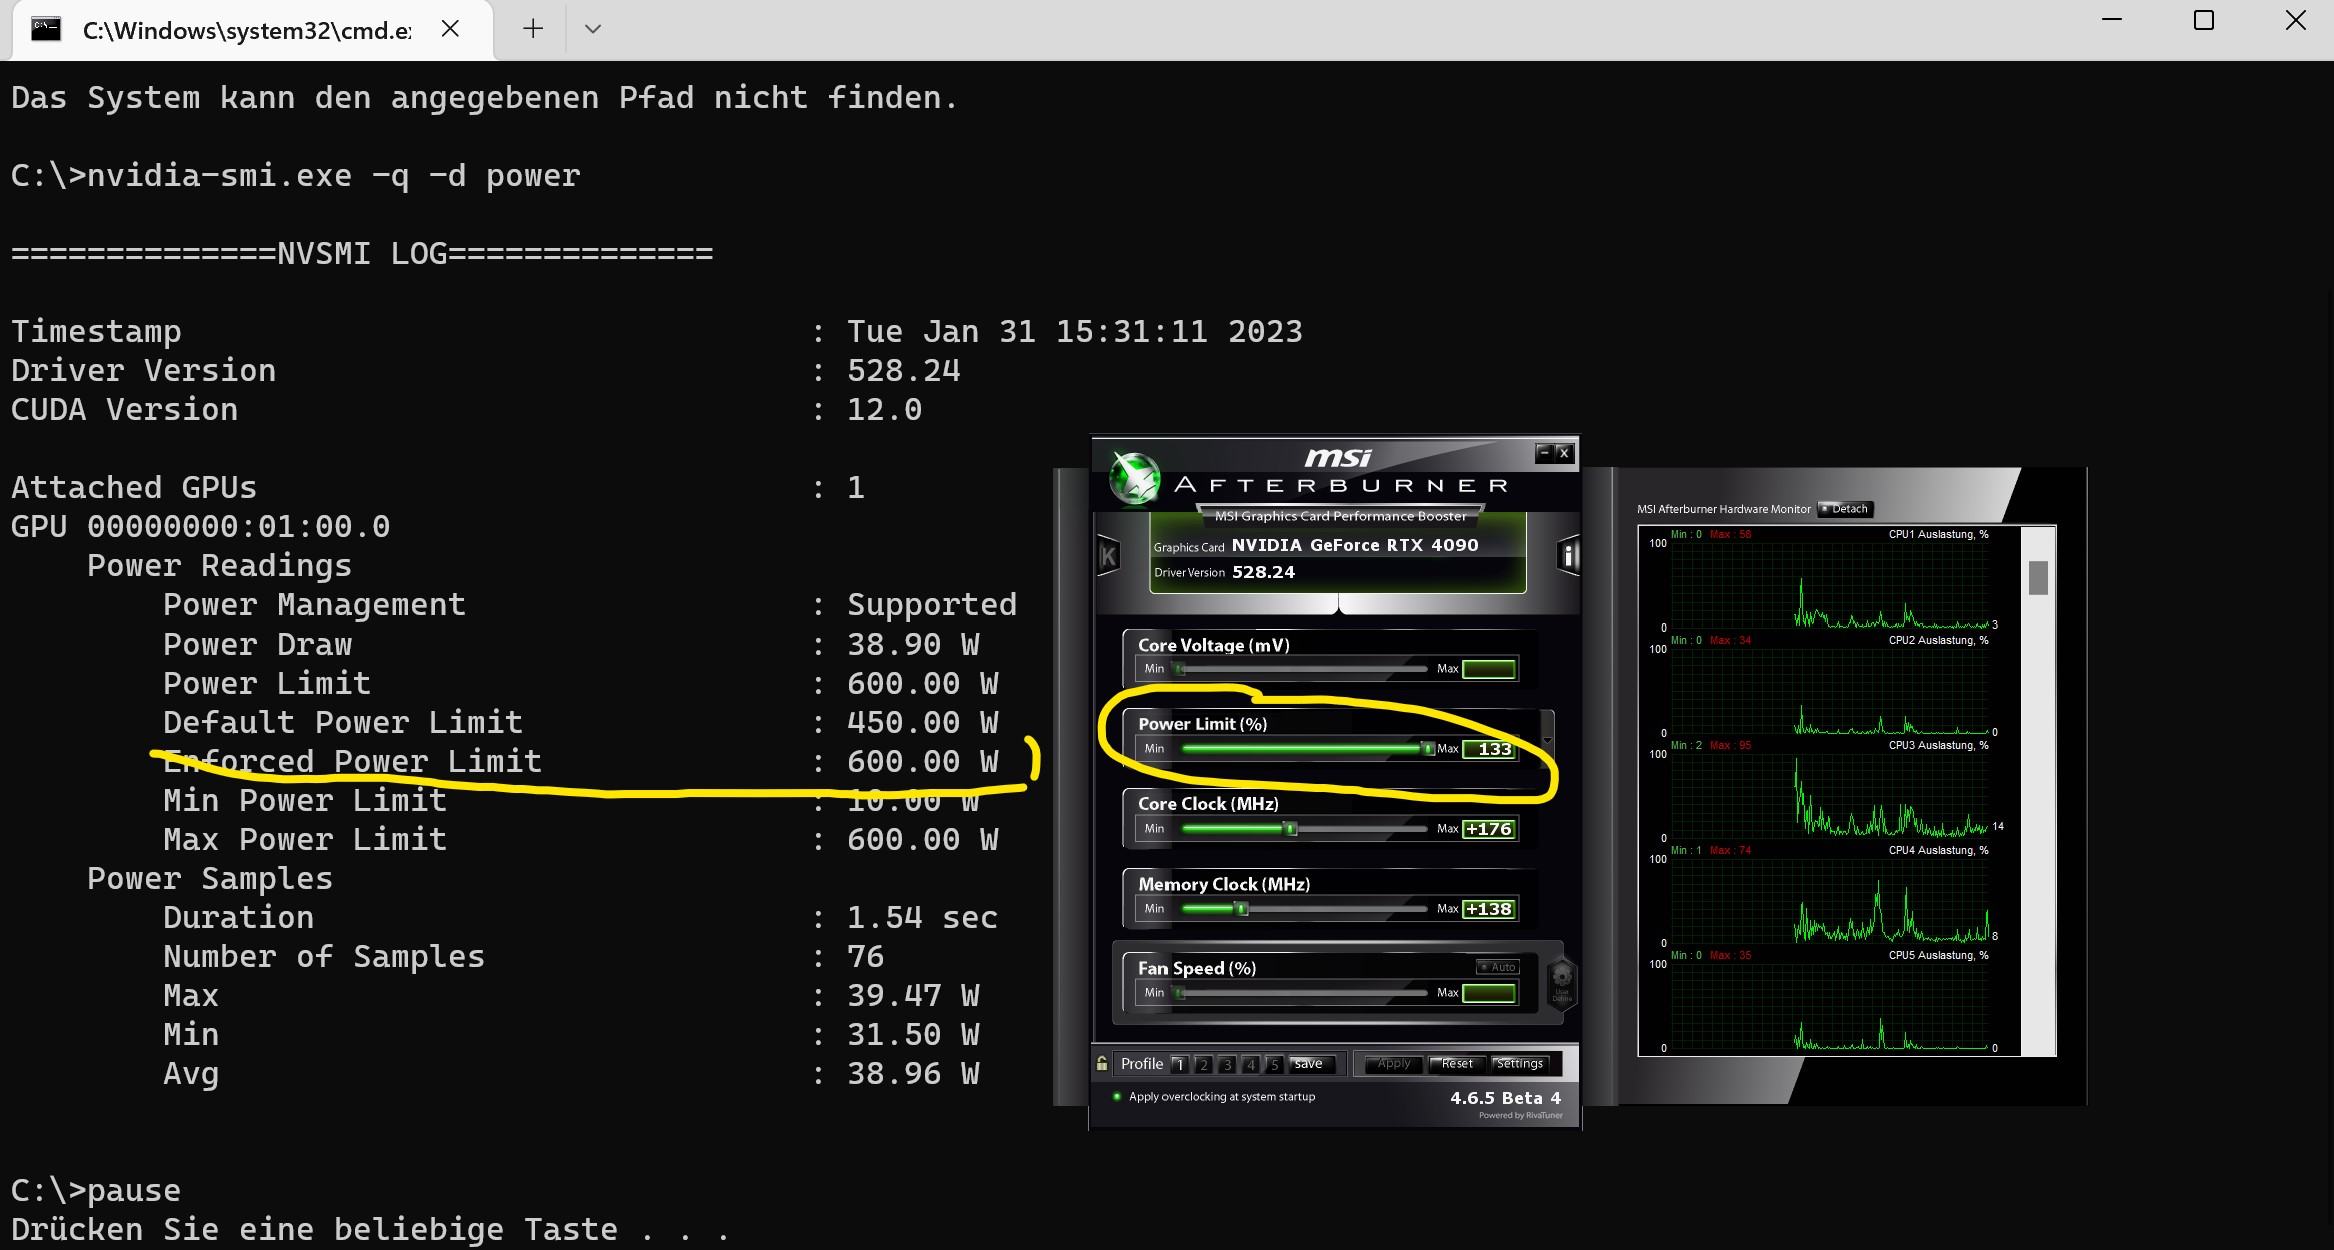This screenshot has width=2334, height=1250.
Task: Select profile slot 5
Action: click(1274, 1064)
